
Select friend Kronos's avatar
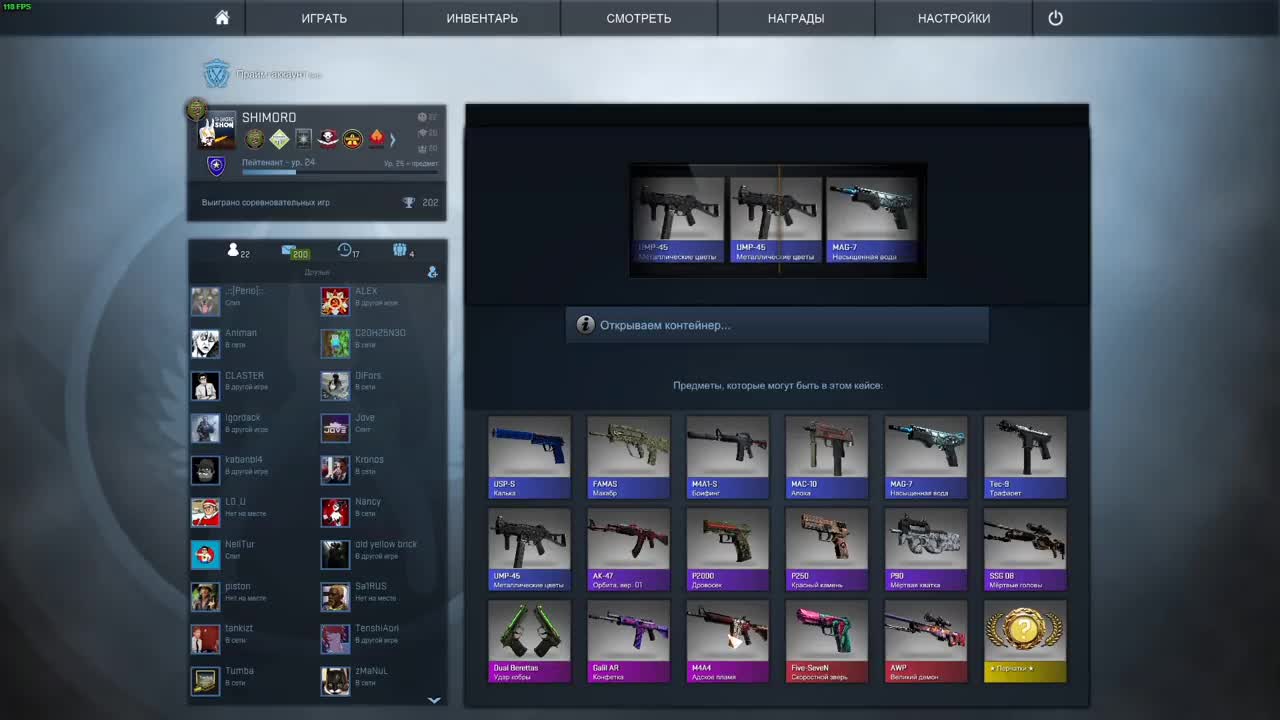coord(335,470)
